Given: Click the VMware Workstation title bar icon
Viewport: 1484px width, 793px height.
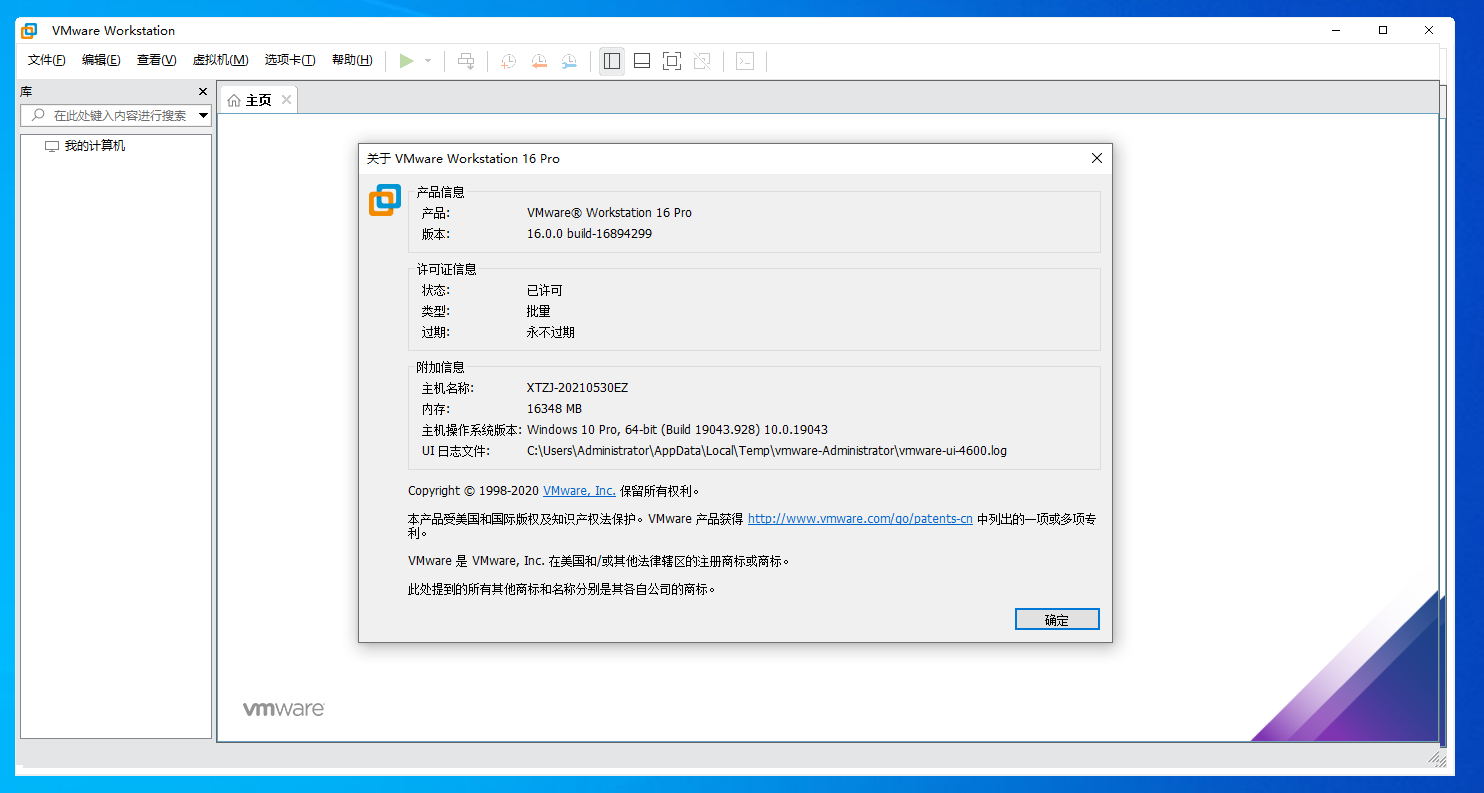Looking at the screenshot, I should tap(29, 30).
